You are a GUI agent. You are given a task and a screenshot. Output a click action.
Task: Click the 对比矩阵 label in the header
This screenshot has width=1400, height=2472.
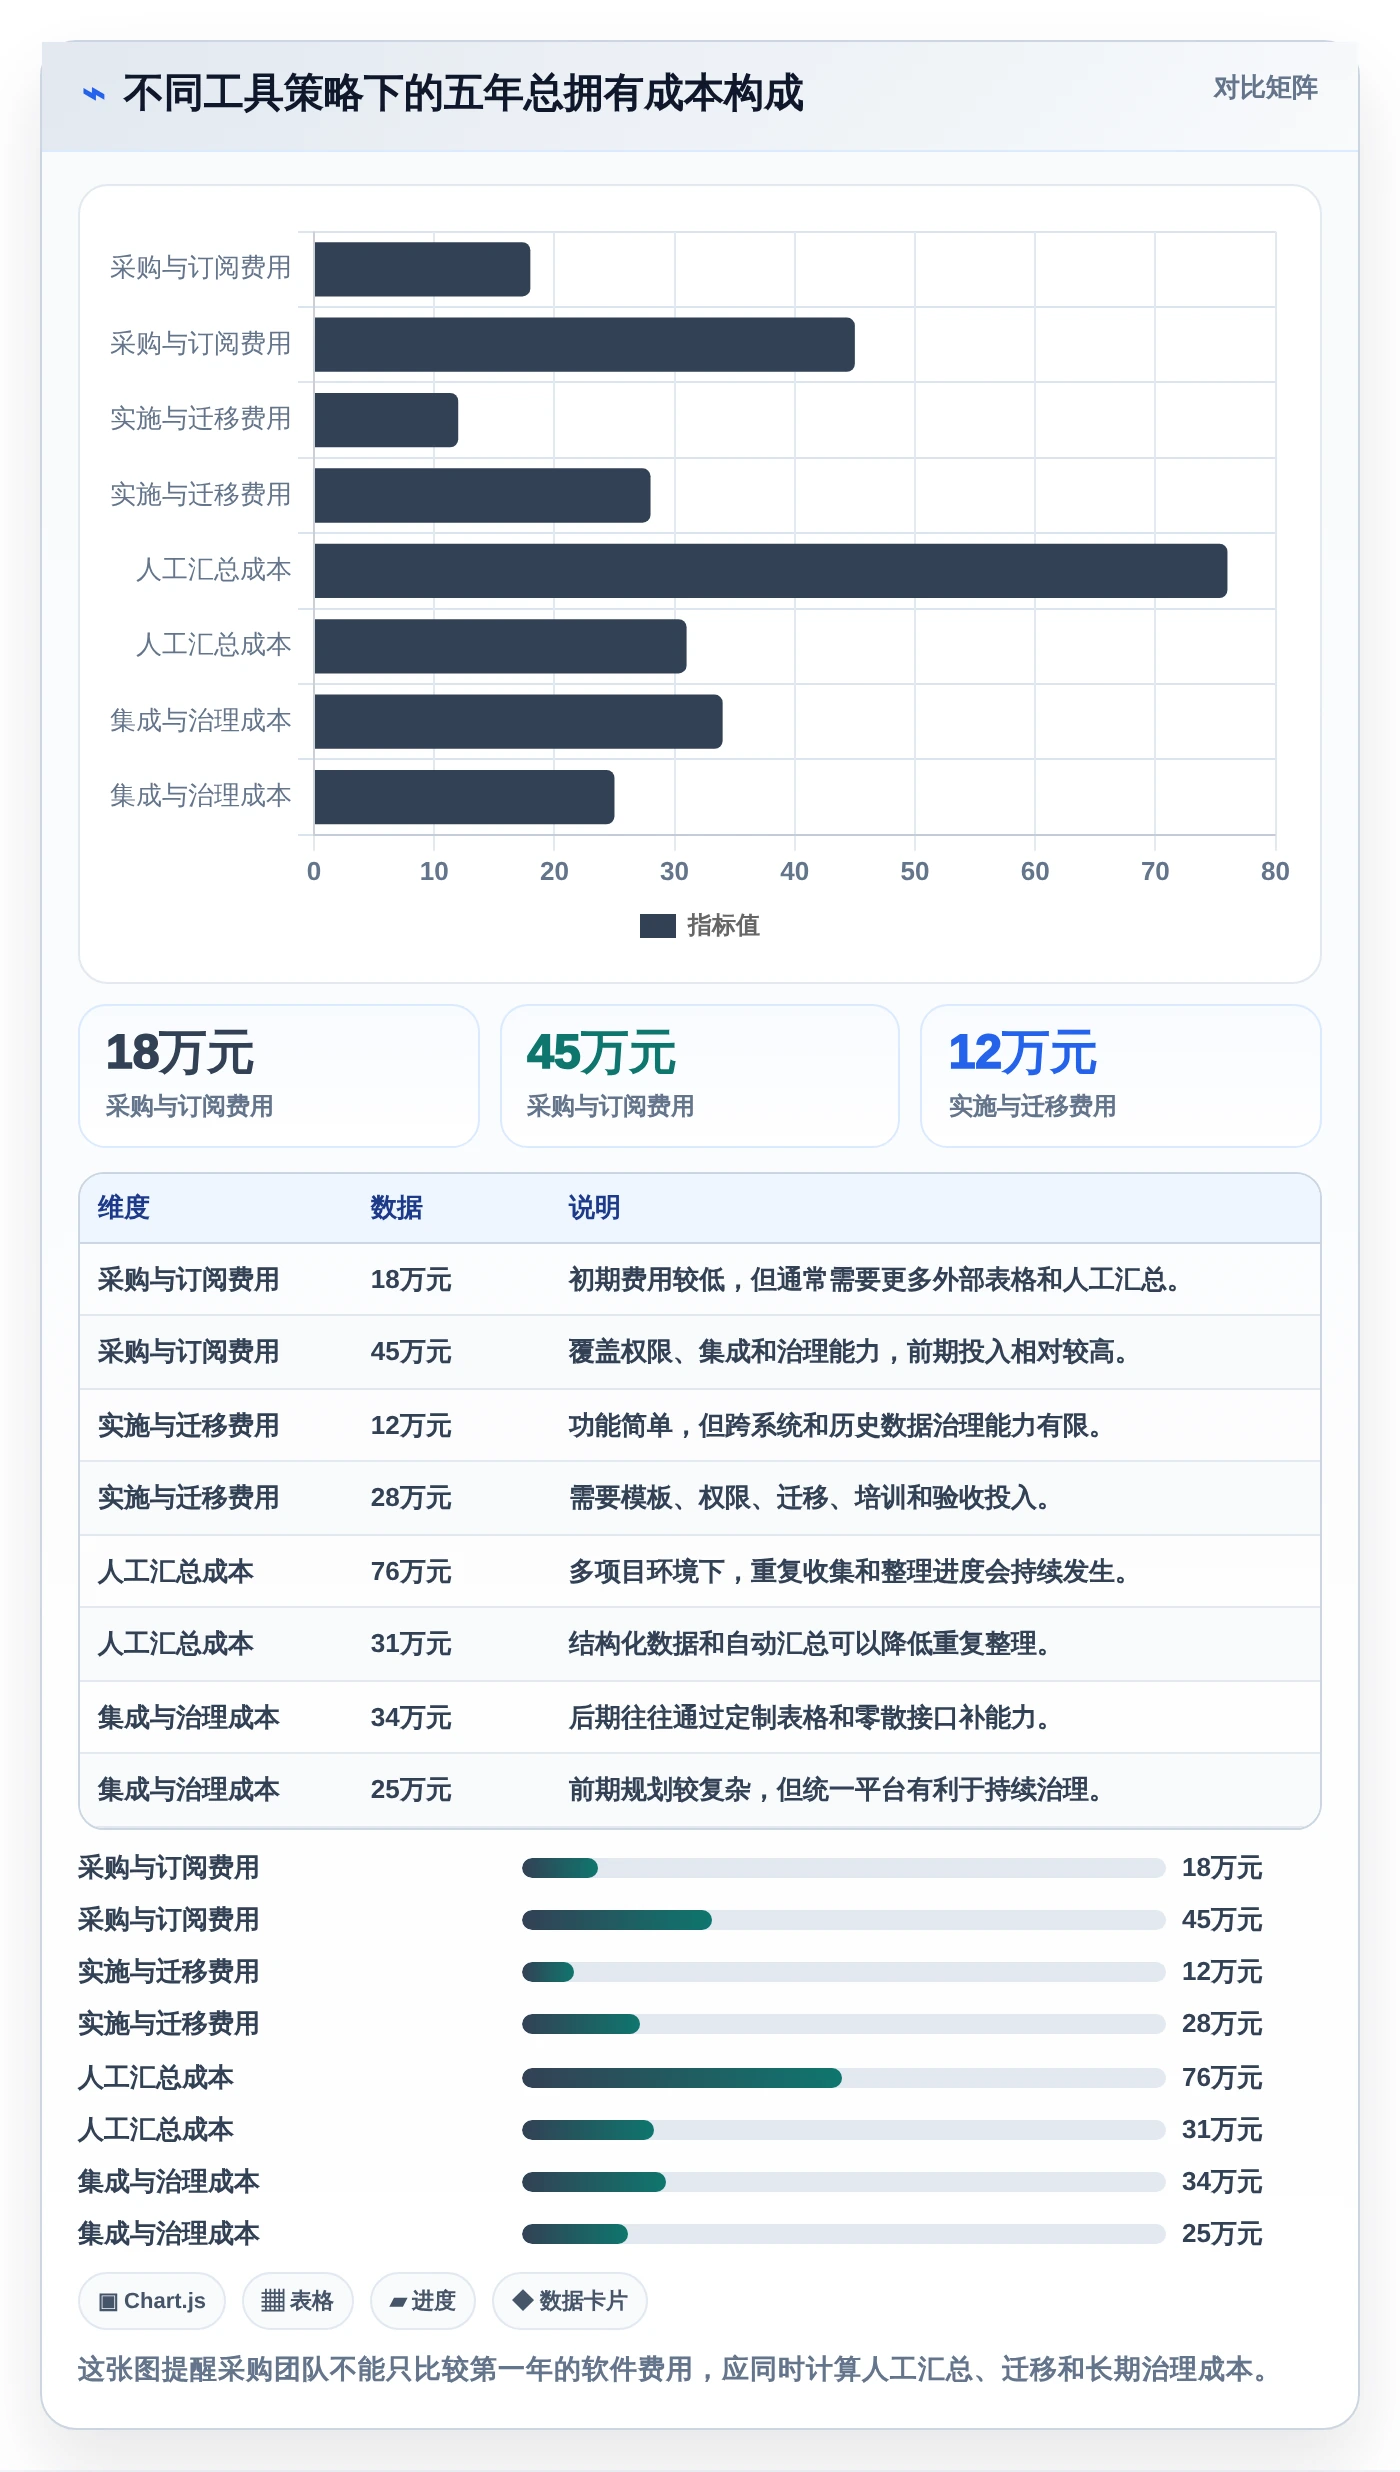click(x=1265, y=88)
